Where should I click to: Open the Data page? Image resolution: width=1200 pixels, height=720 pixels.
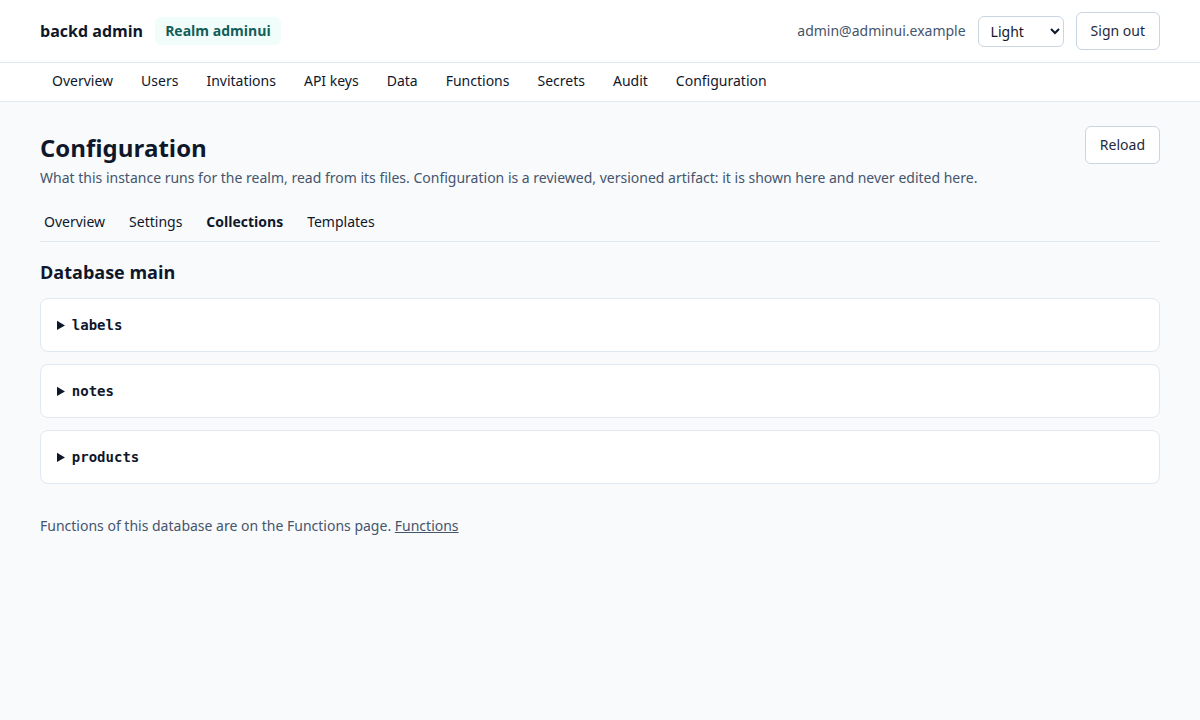click(402, 81)
